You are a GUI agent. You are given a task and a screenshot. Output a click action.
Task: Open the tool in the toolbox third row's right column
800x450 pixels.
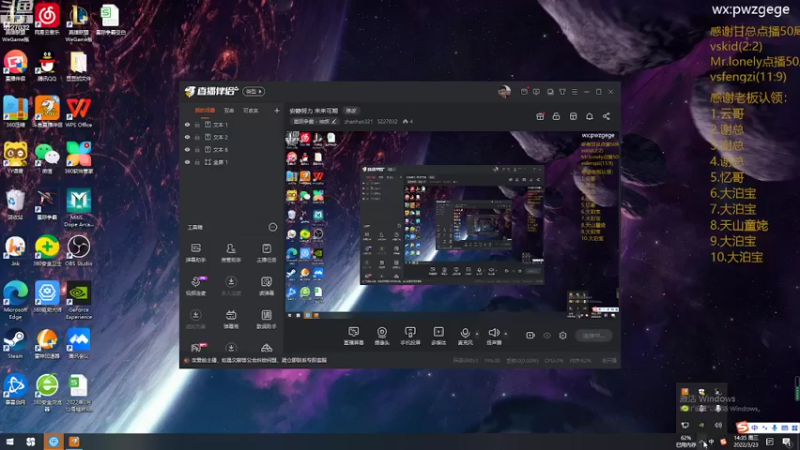[266, 319]
